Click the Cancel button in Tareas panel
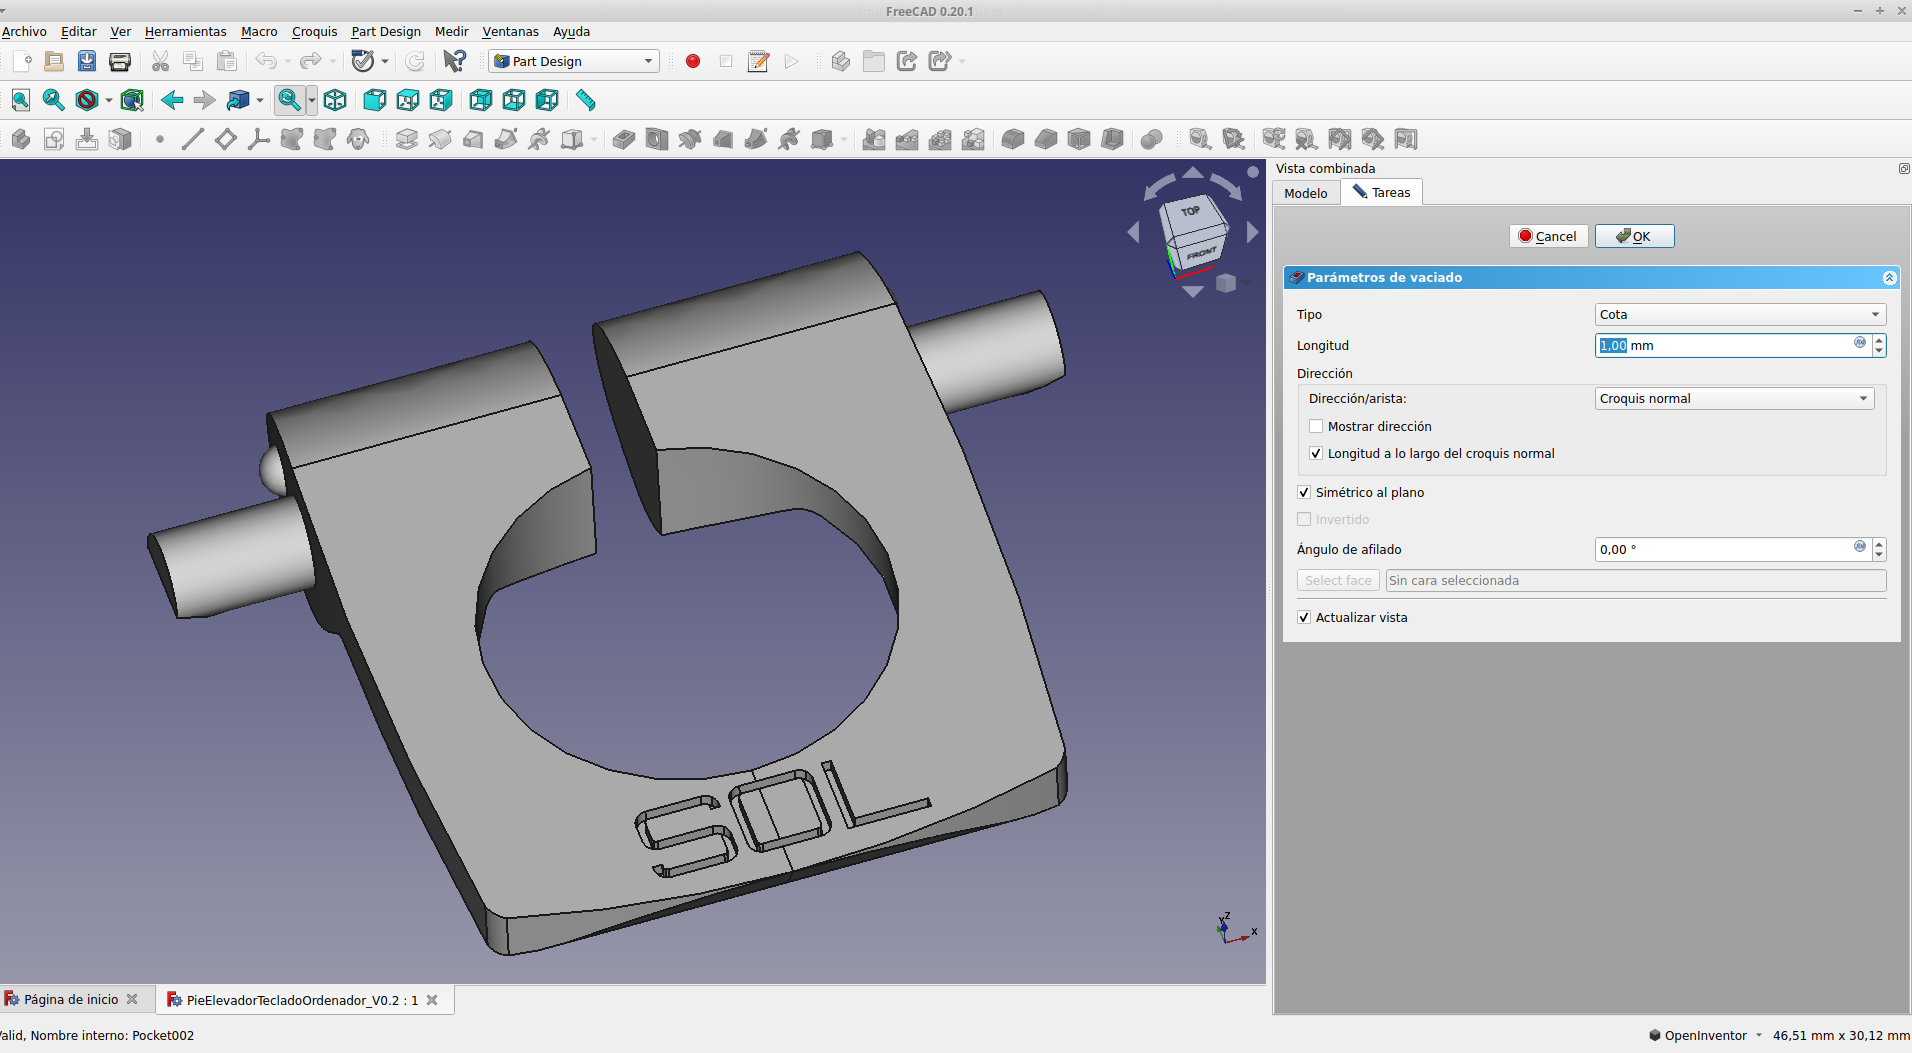1912x1053 pixels. [1547, 236]
